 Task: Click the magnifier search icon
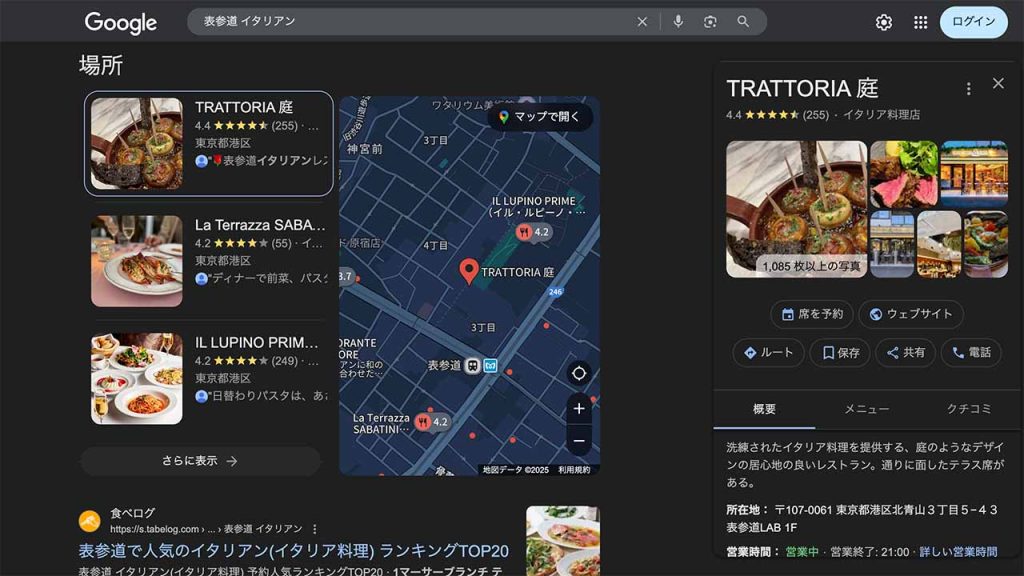[743, 22]
